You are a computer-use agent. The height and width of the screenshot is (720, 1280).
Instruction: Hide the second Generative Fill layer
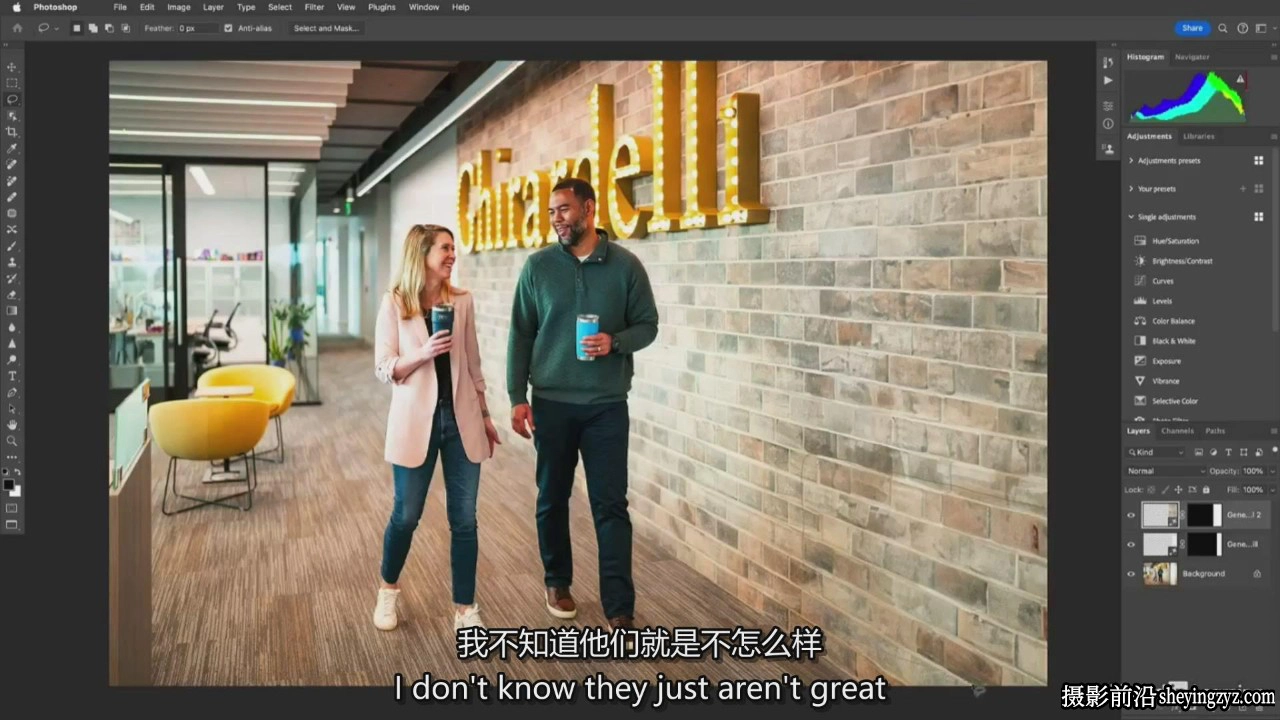(x=1131, y=544)
